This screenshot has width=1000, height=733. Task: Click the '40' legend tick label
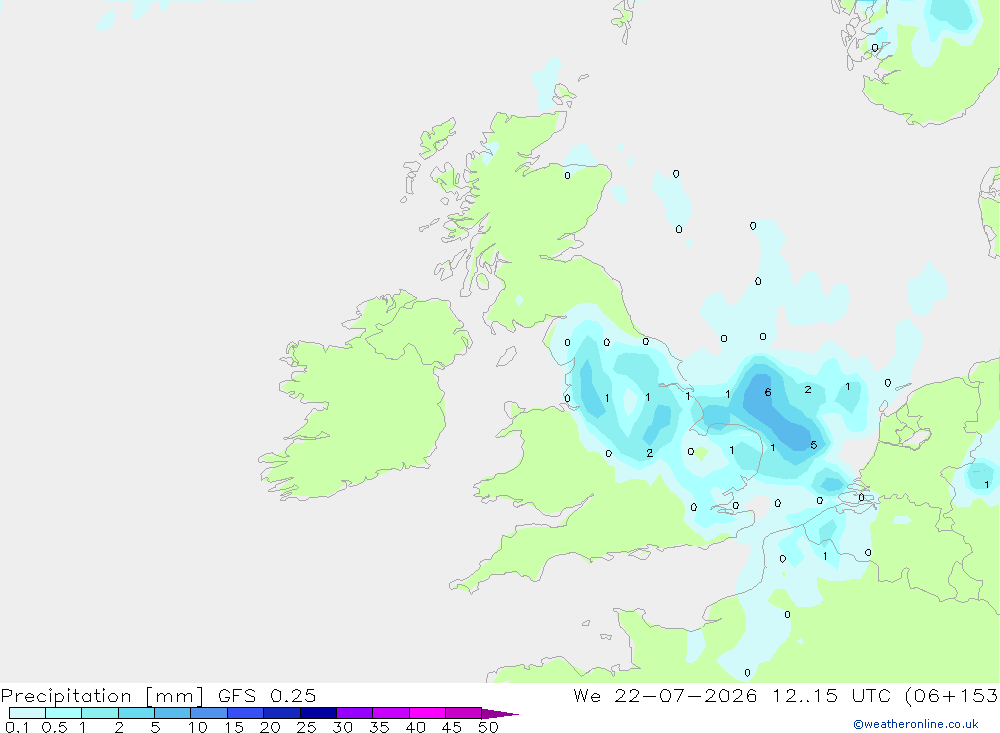tap(415, 727)
